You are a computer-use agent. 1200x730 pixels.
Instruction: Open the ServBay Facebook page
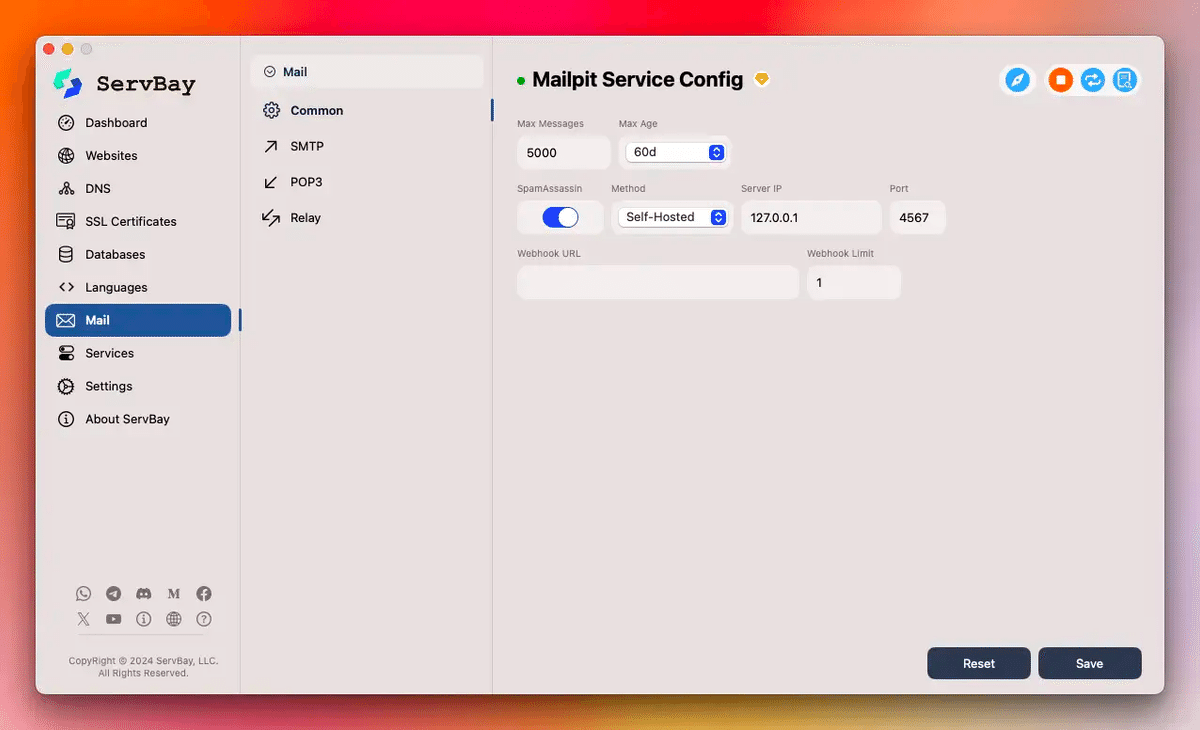tap(204, 593)
